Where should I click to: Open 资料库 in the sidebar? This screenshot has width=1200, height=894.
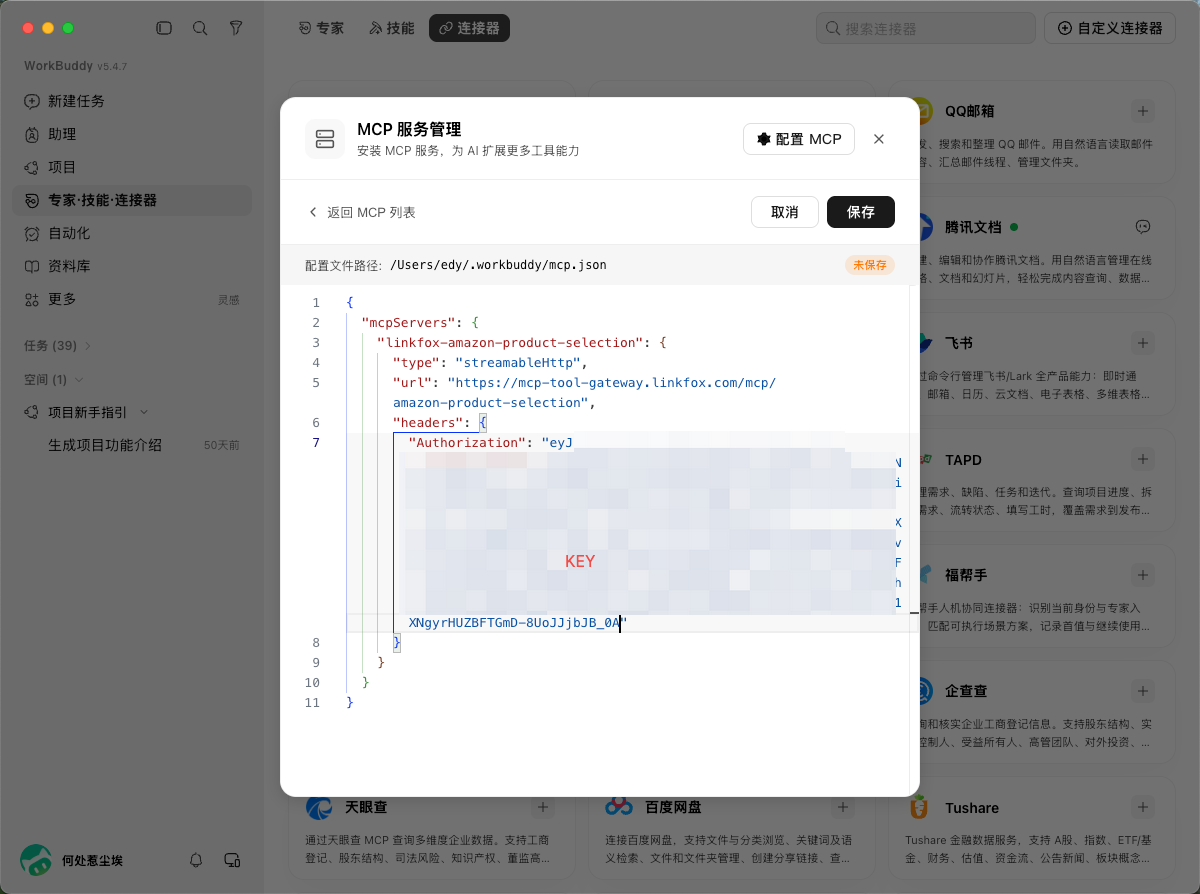[132, 266]
